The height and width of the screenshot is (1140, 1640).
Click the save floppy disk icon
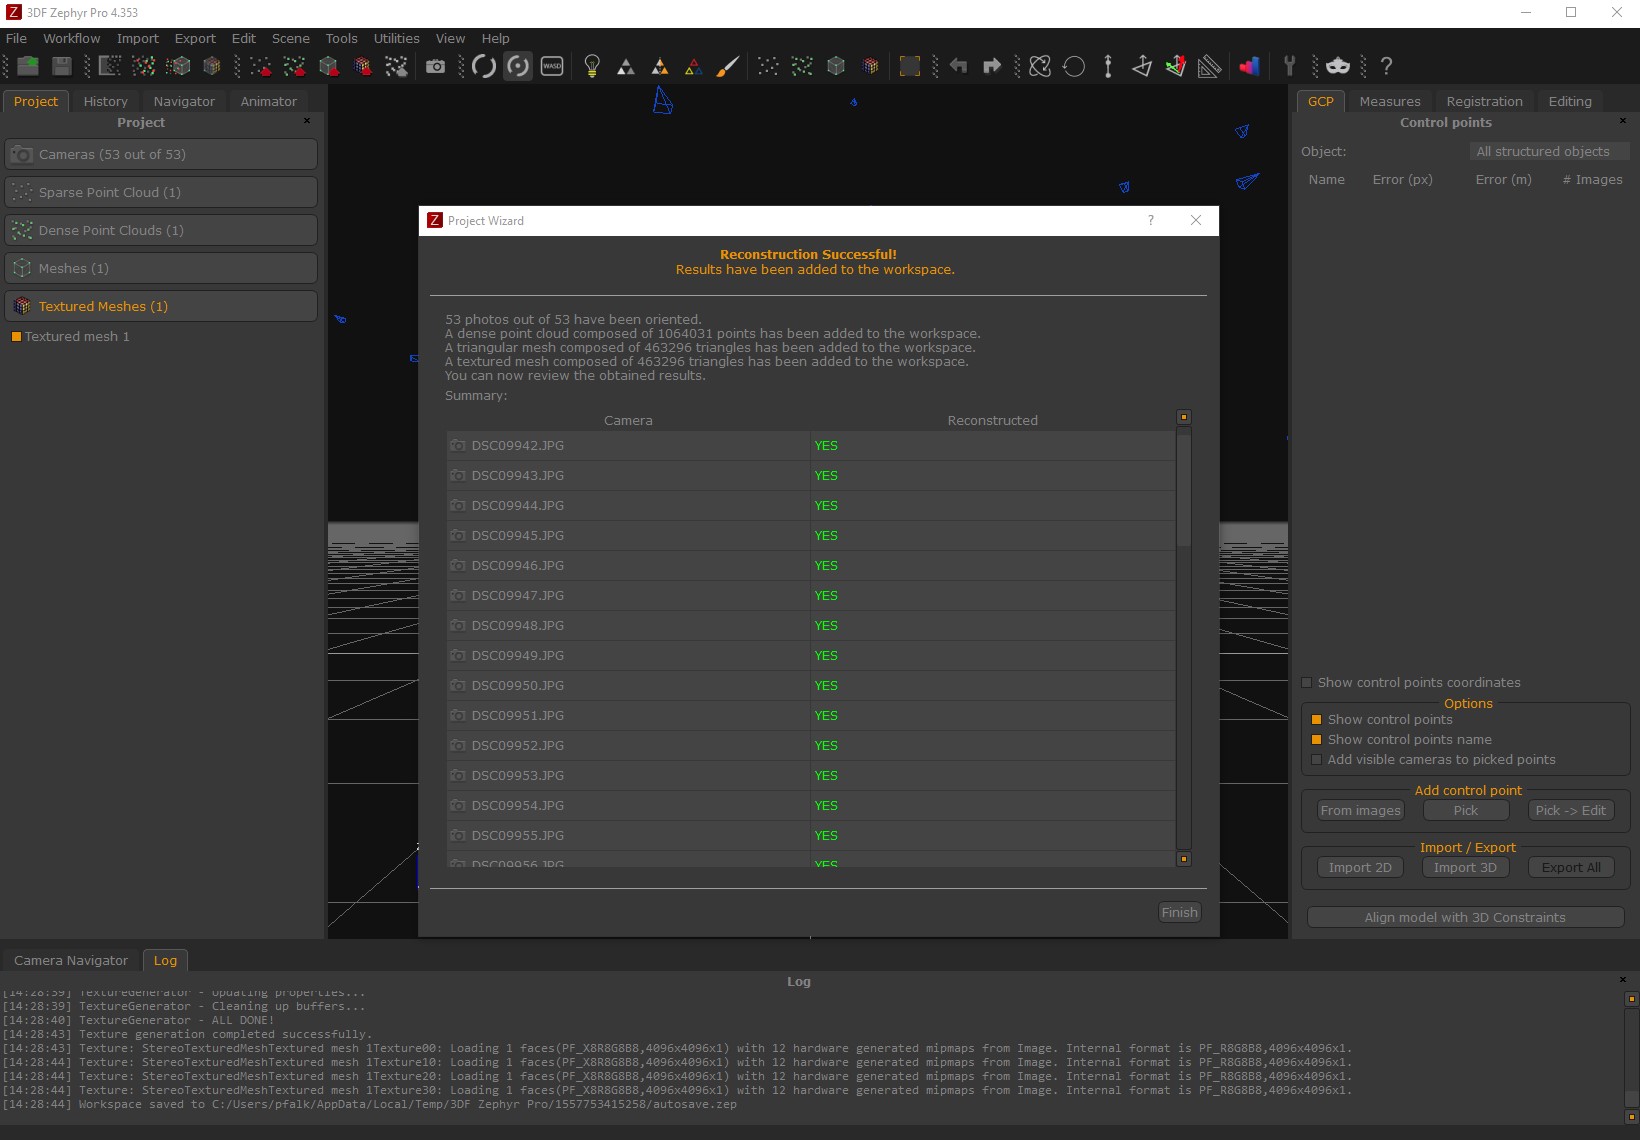coord(62,66)
